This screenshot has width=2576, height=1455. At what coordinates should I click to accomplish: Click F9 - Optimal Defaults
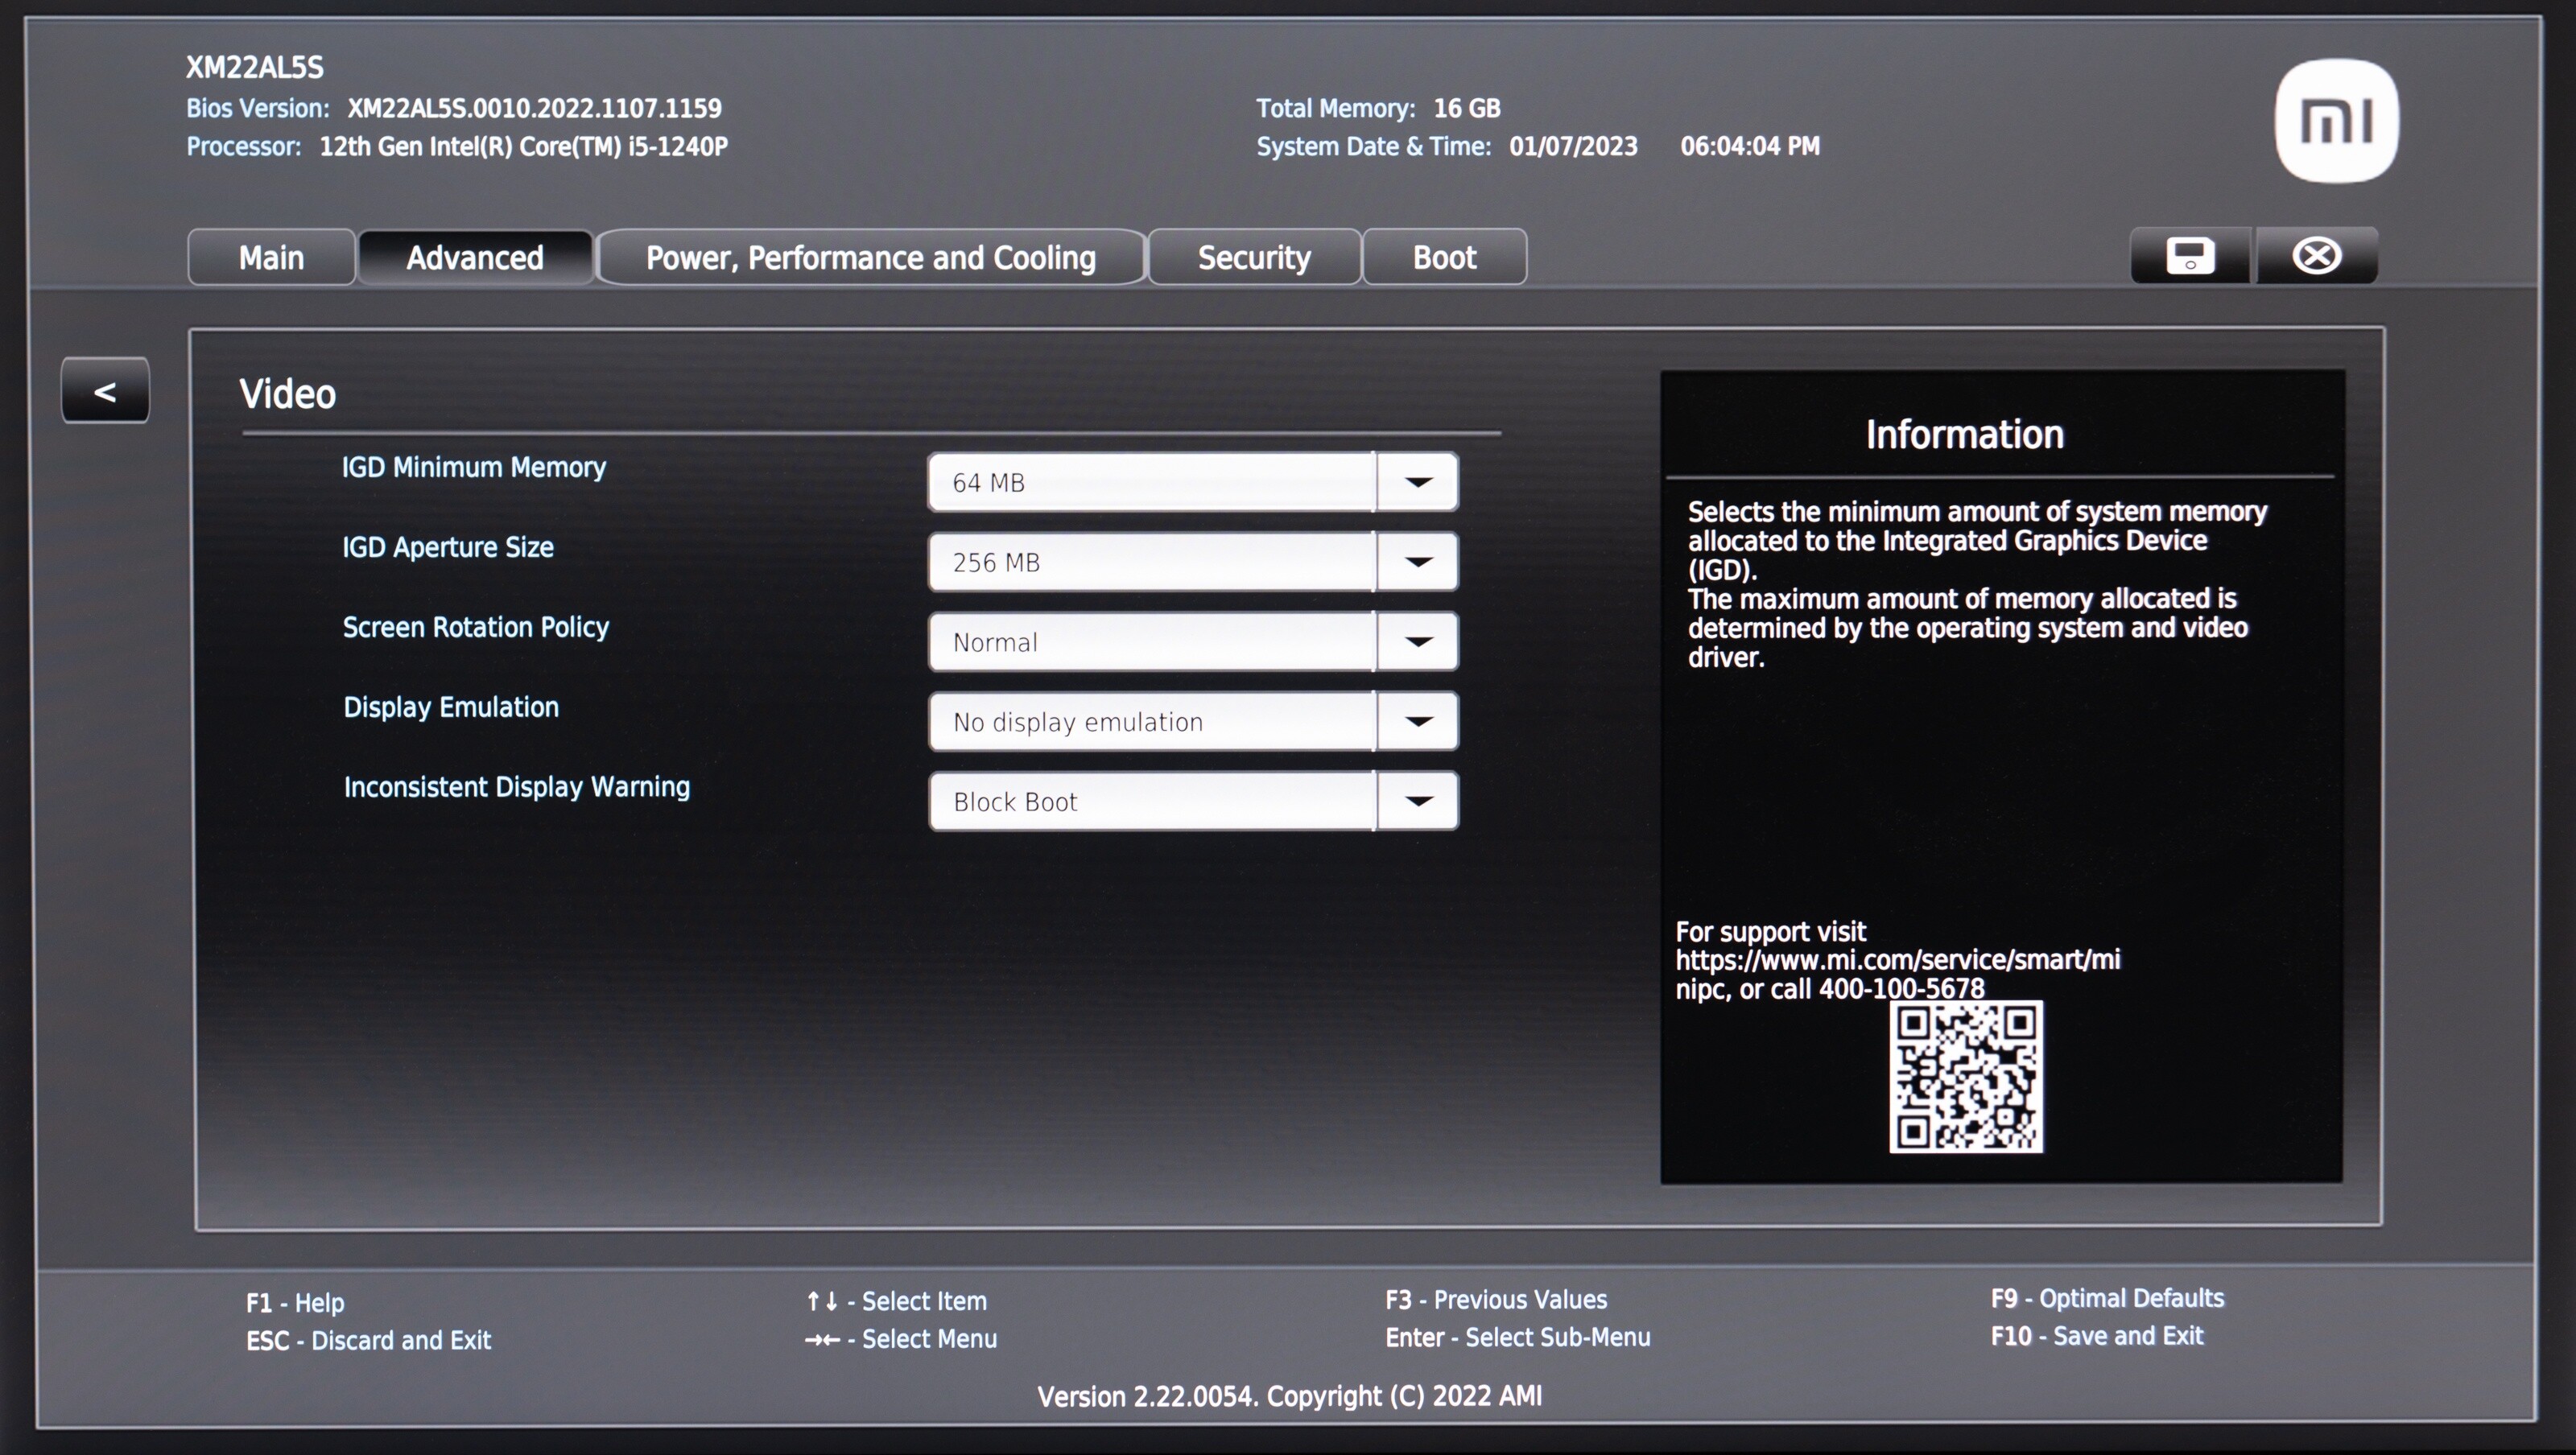(x=2107, y=1298)
